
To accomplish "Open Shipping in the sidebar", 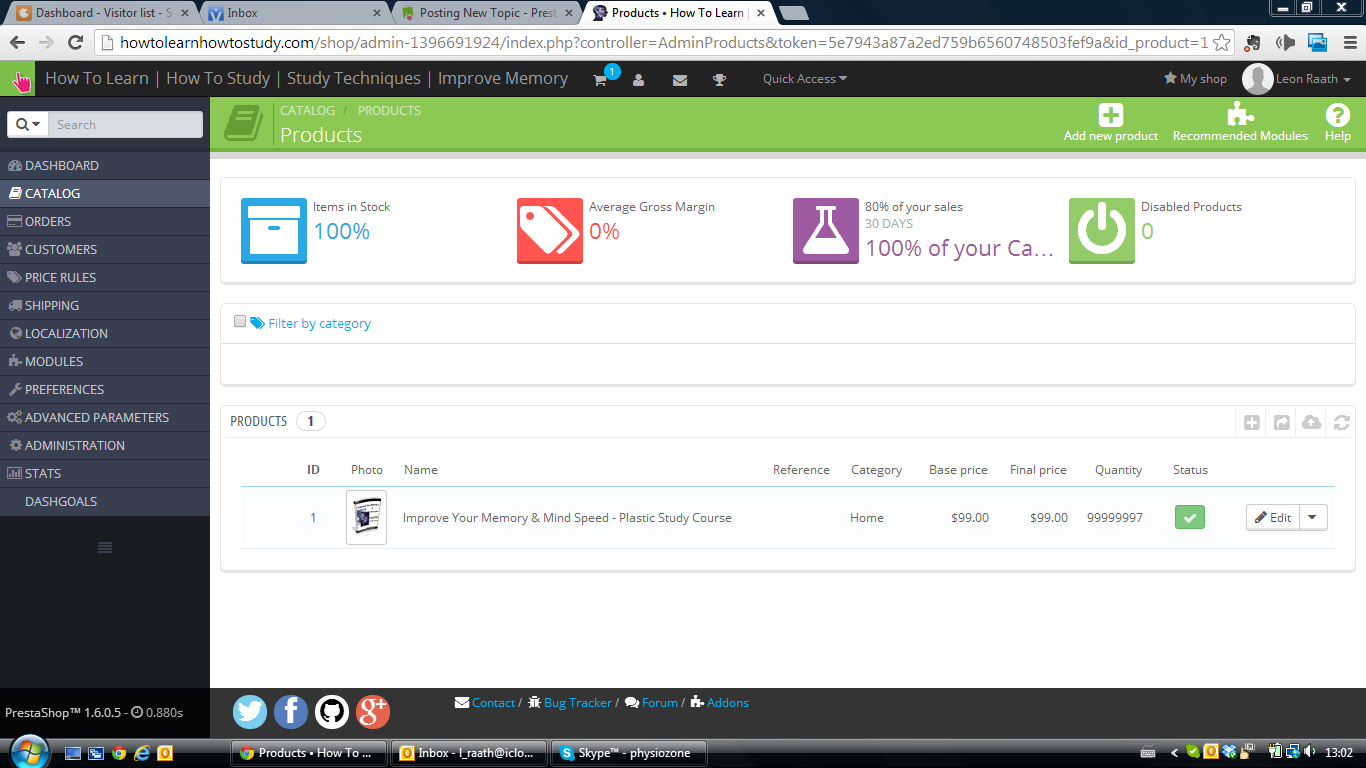I will [x=105, y=306].
